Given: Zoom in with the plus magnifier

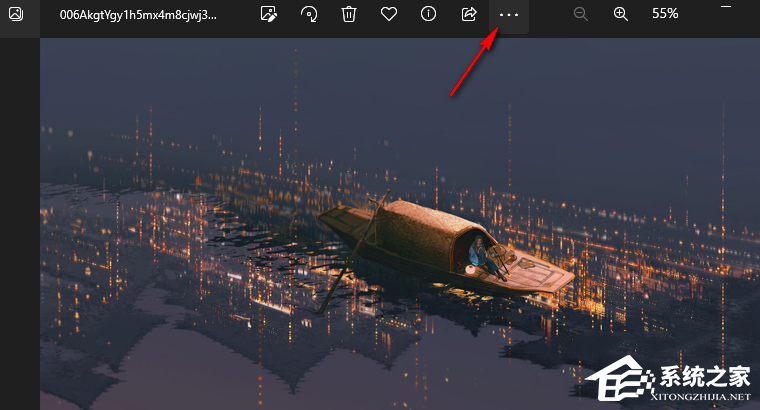Looking at the screenshot, I should coord(620,14).
